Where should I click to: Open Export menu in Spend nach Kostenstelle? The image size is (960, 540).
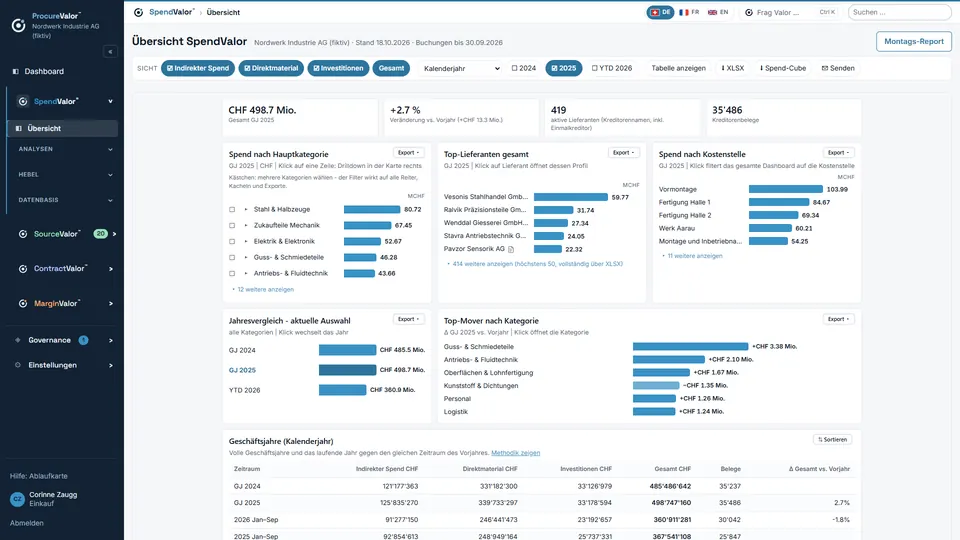click(838, 152)
